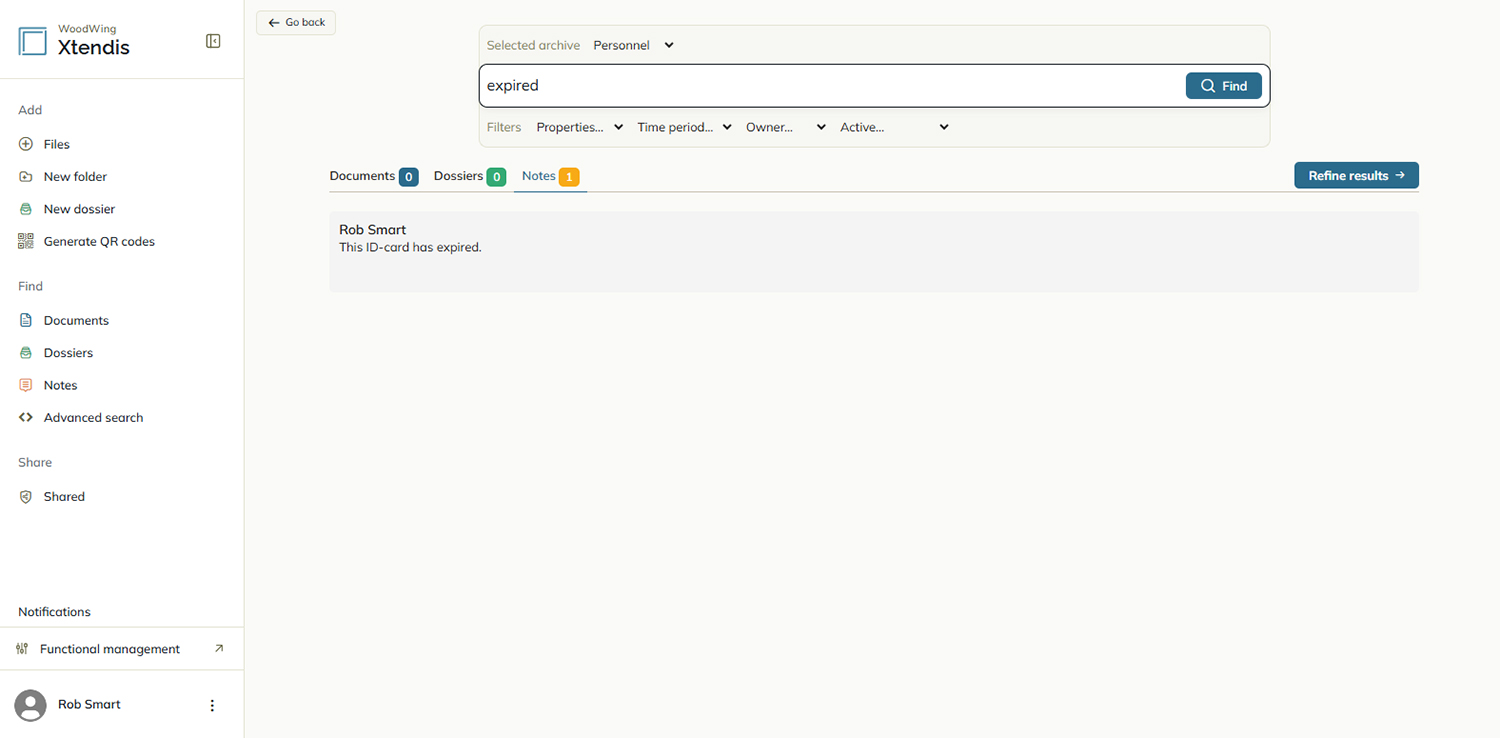Click the Documents page icon in sidebar
This screenshot has width=1500, height=738.
tap(26, 320)
